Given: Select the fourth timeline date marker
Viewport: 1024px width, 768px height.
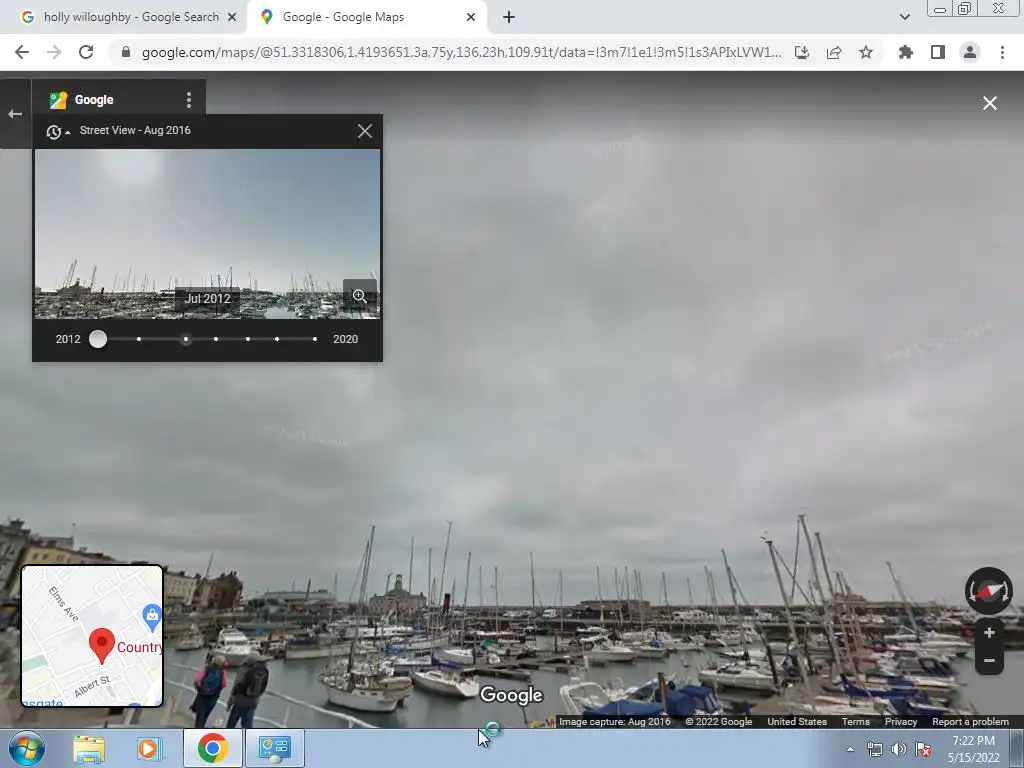Looking at the screenshot, I should [216, 339].
